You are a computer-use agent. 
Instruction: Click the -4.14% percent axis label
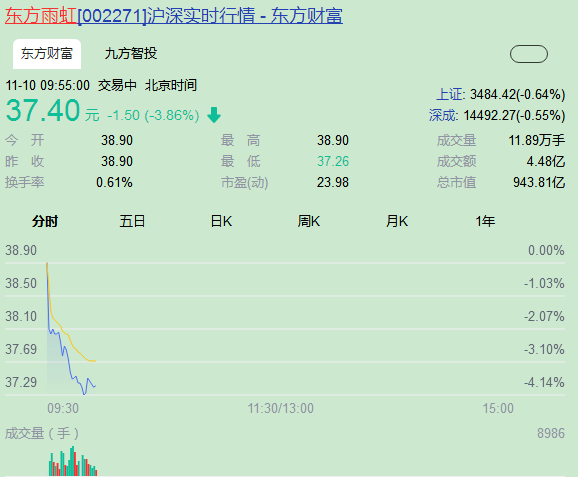click(x=544, y=382)
